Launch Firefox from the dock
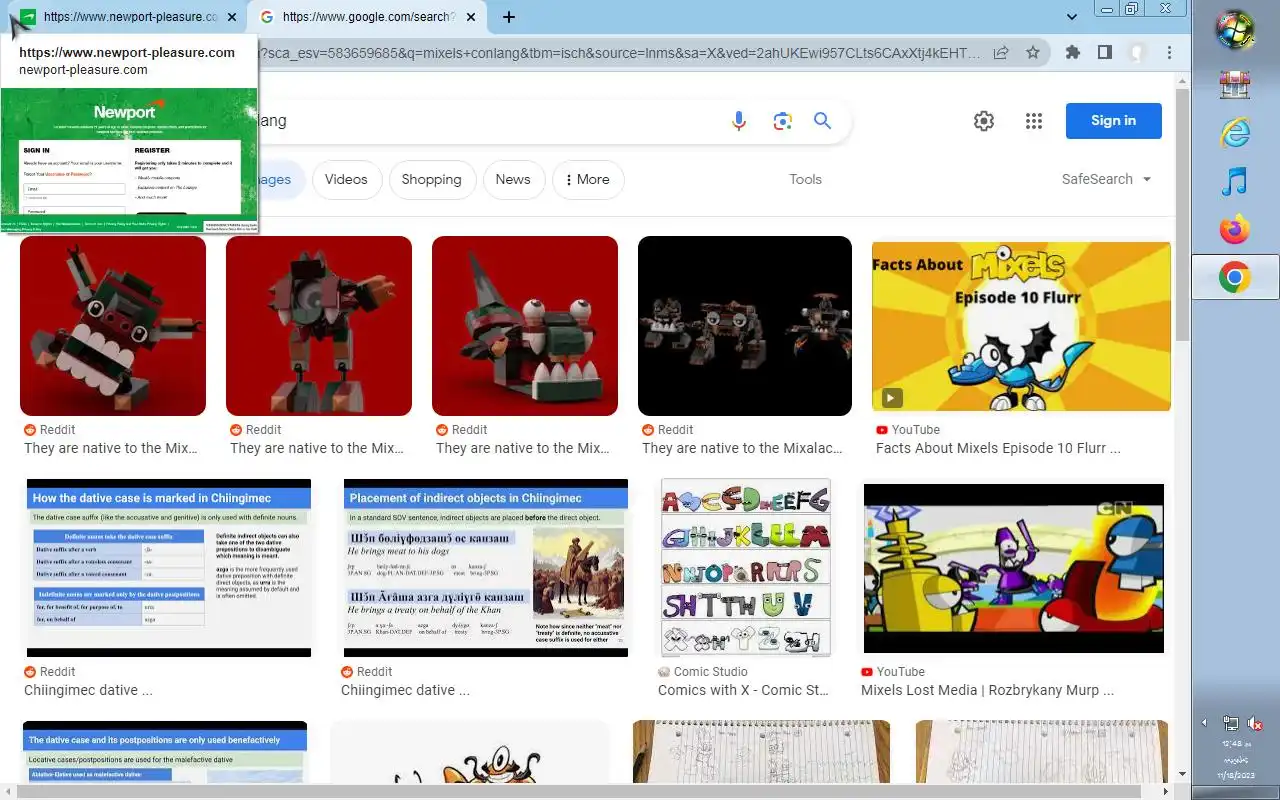 click(x=1235, y=230)
